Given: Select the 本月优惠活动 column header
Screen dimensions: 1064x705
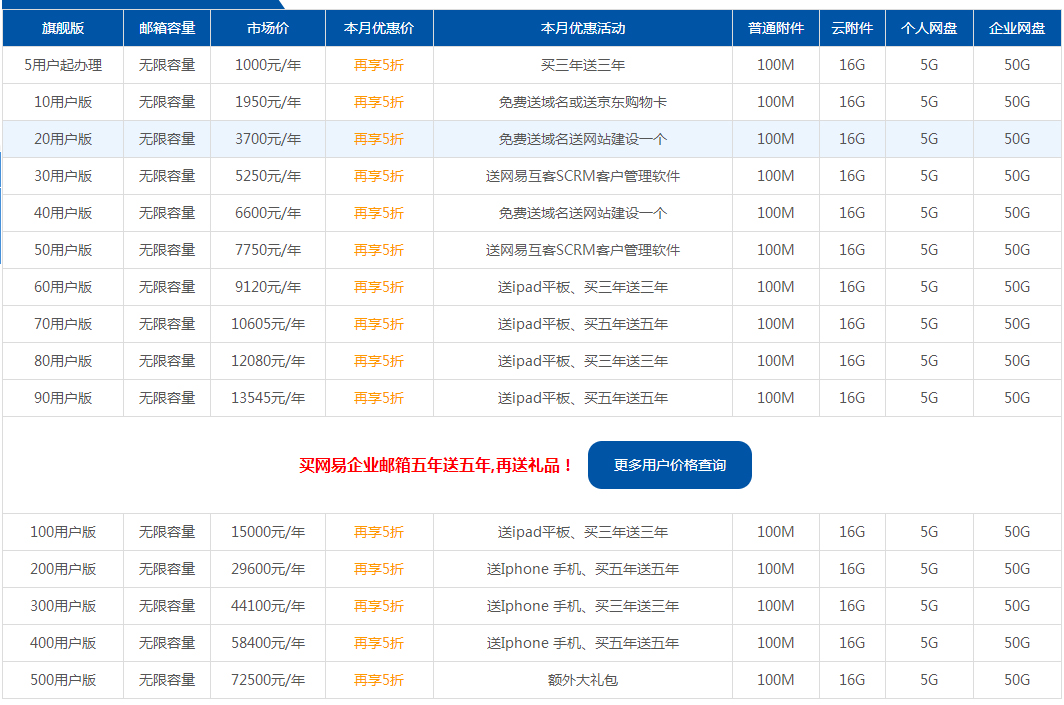Looking at the screenshot, I should click(x=583, y=28).
